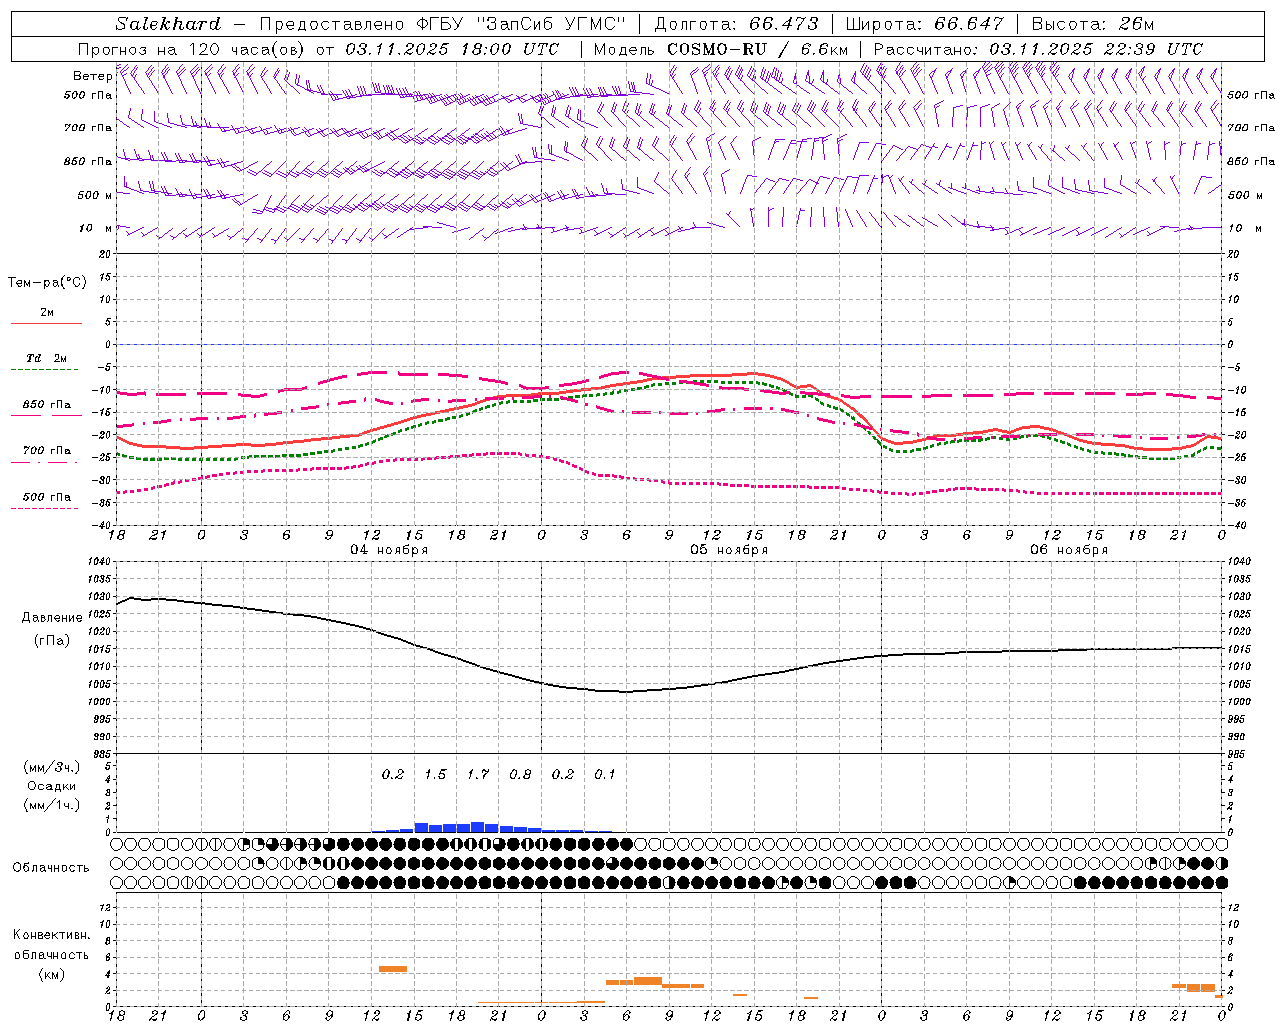
Task: Click the 1.7 precipitation amount value
Action: 478,775
